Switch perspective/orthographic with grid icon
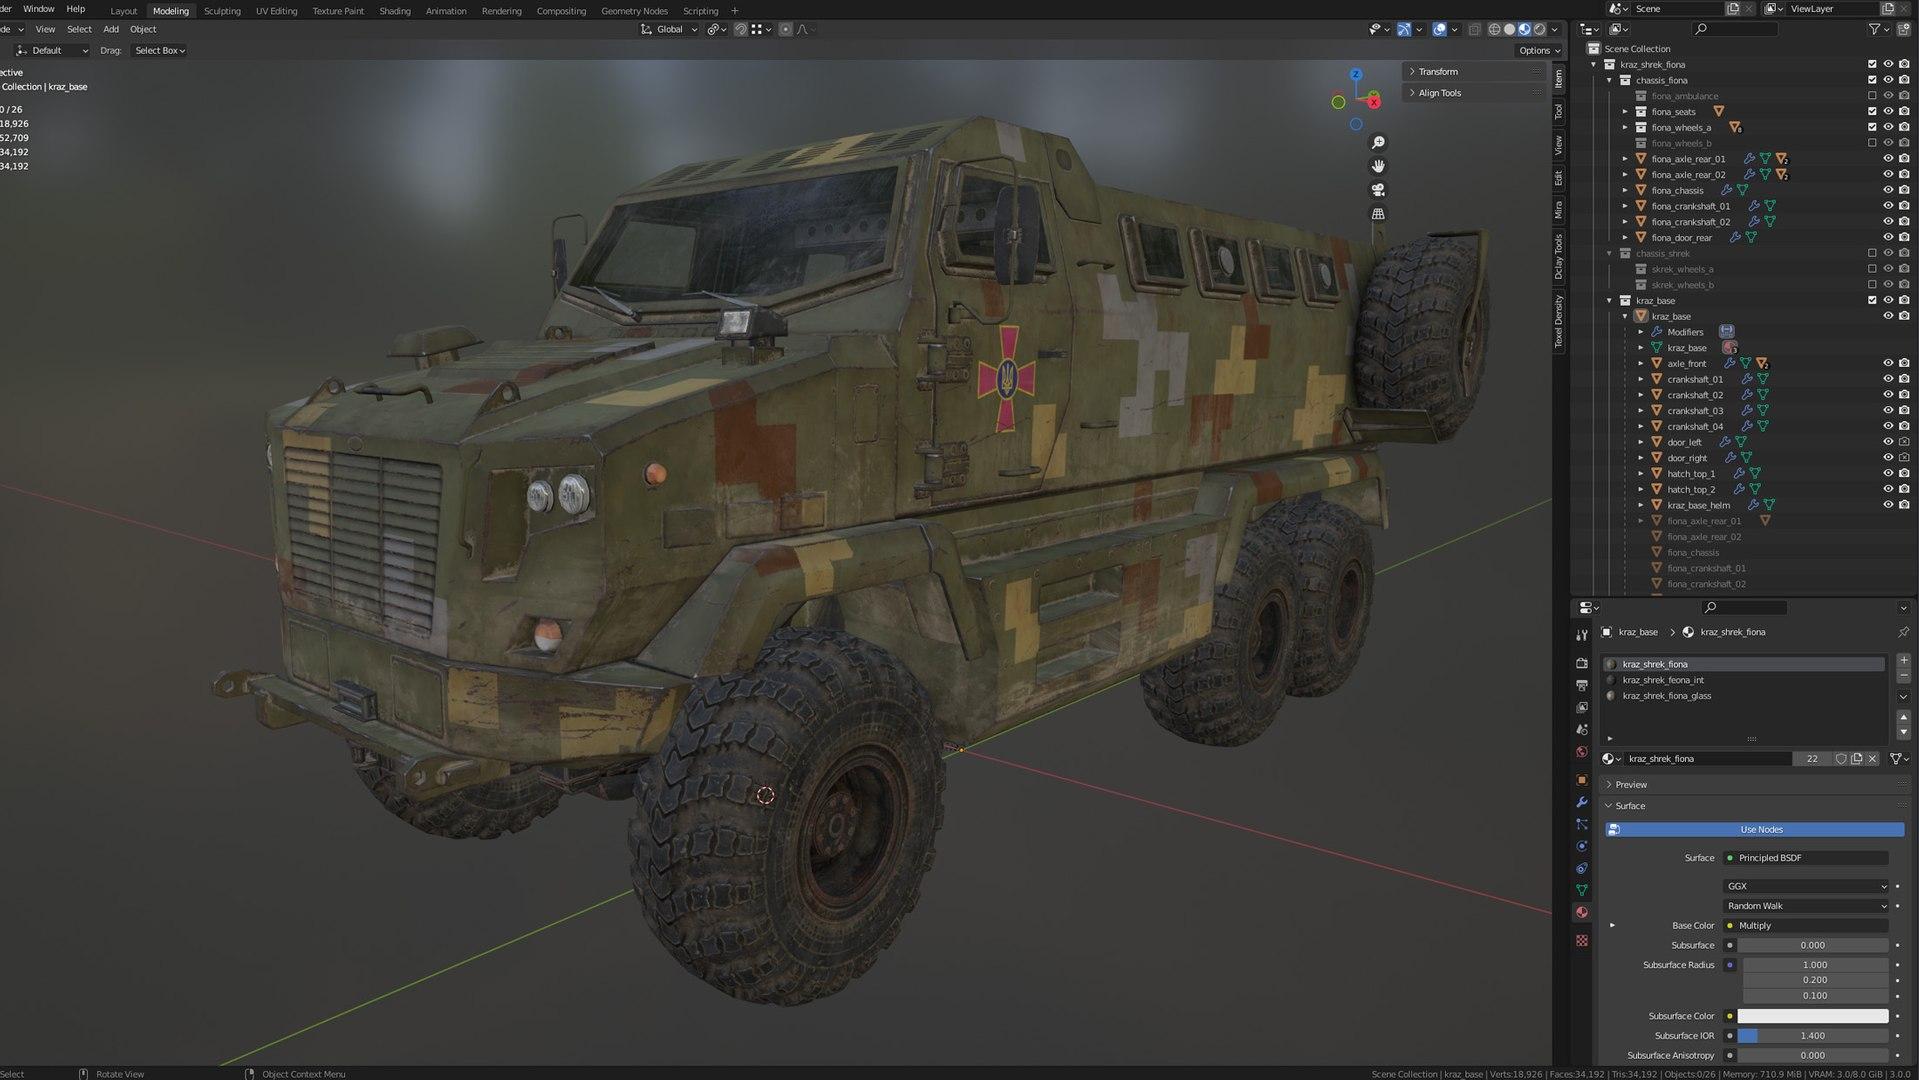 click(x=1378, y=214)
